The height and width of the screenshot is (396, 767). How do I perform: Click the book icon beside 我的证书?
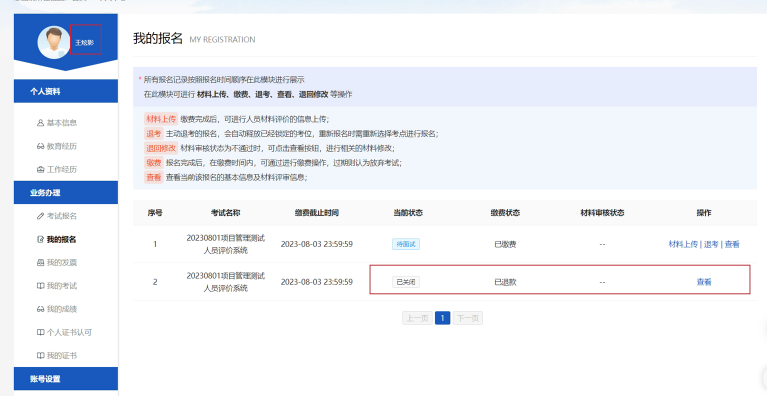tap(41, 356)
